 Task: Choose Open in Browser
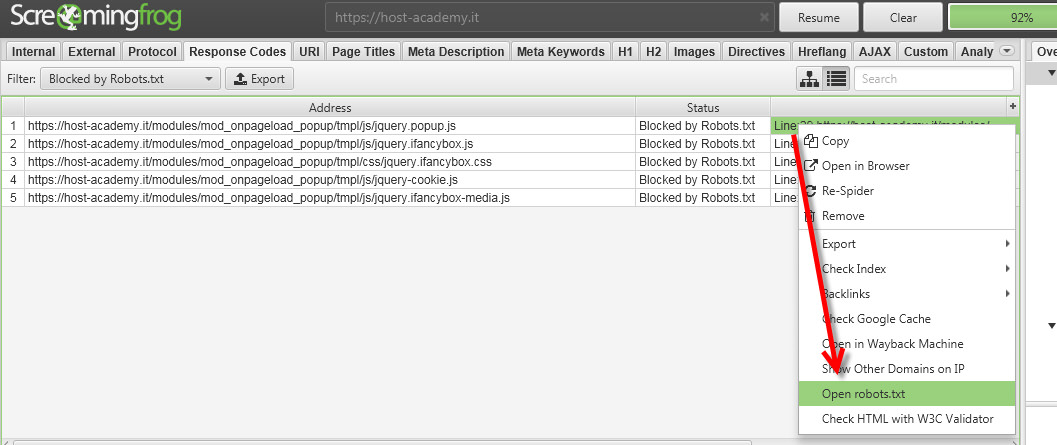pos(907,166)
